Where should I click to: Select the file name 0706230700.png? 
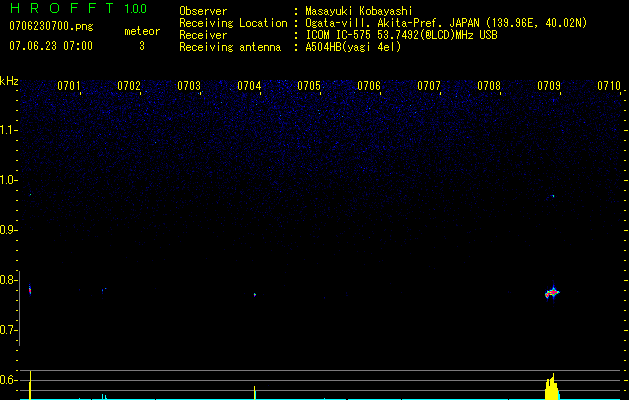(x=51, y=26)
